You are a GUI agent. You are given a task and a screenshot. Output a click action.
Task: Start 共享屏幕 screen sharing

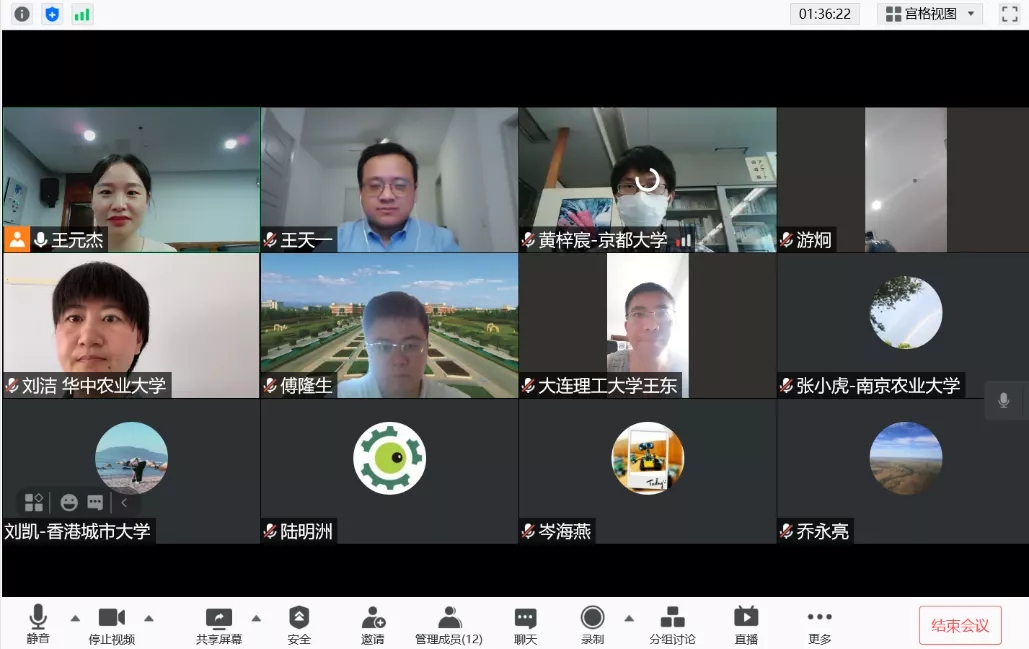[219, 624]
